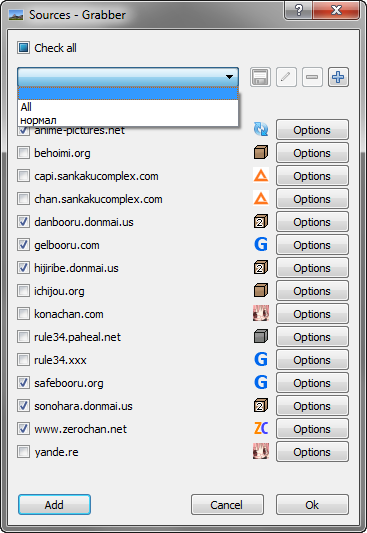
Task: Open Options for behoimi.org
Action: (x=312, y=153)
